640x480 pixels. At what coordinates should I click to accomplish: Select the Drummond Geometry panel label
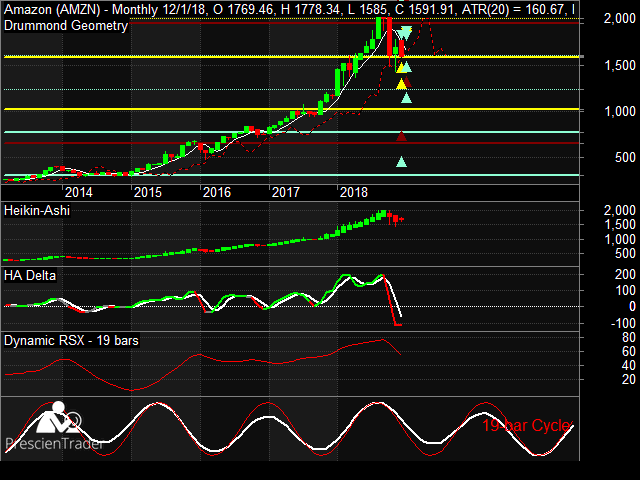pos(66,26)
